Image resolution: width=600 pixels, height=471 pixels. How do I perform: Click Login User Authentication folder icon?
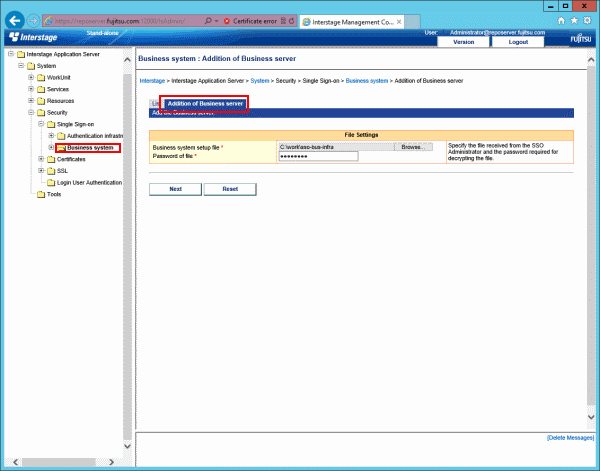pyautogui.click(x=51, y=183)
